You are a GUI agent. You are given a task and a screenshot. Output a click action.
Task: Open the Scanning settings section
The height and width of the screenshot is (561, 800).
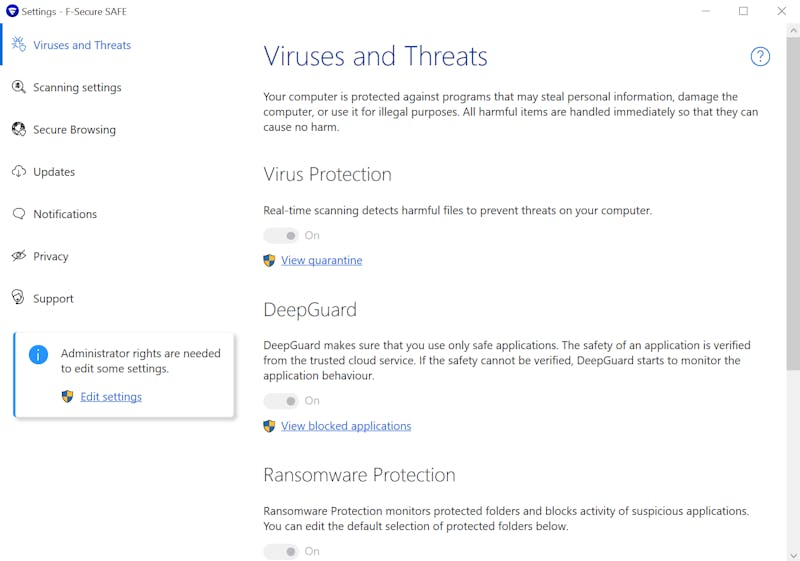pos(77,87)
